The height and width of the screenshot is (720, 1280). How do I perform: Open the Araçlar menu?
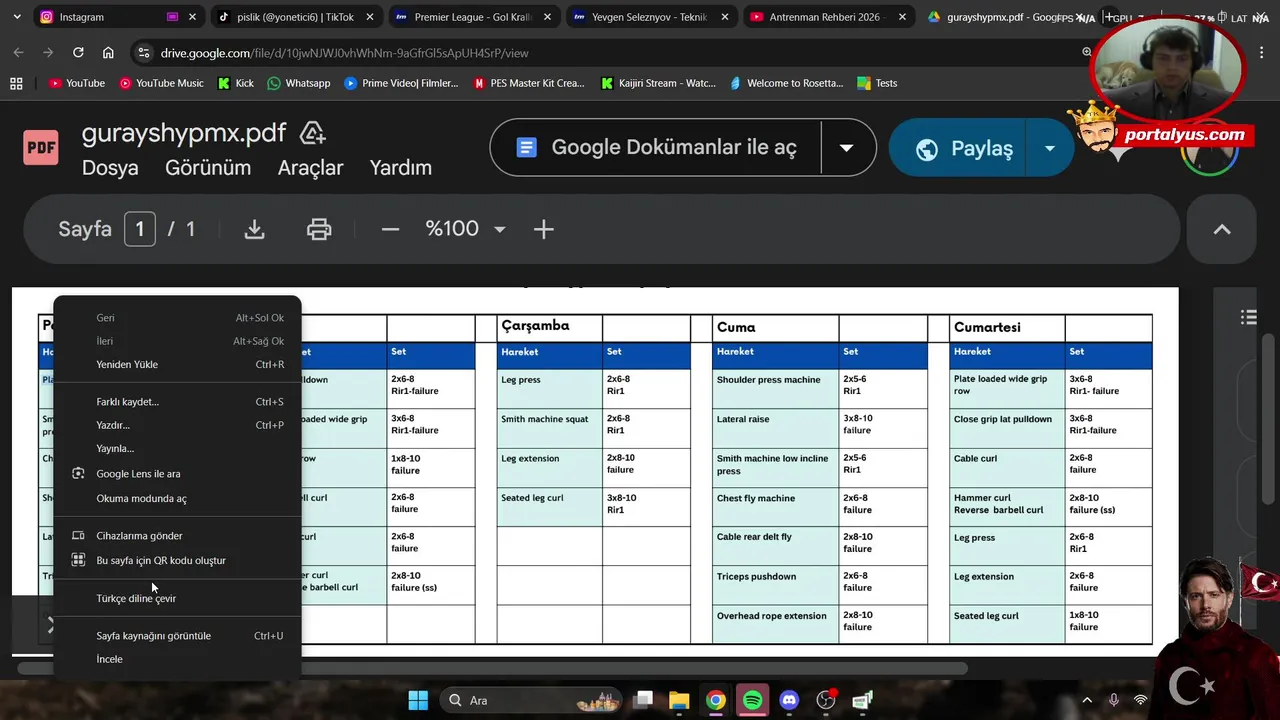(310, 168)
